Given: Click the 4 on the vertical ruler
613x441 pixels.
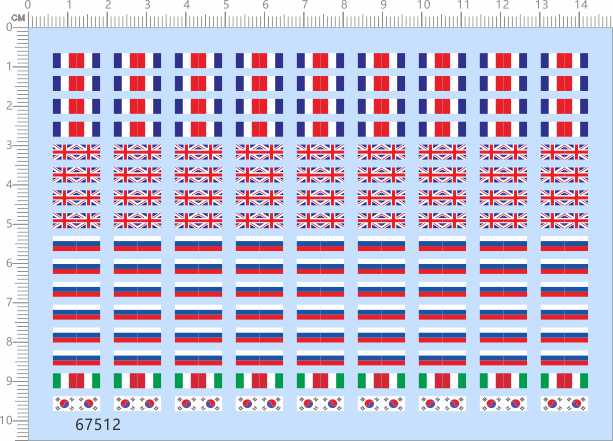Looking at the screenshot, I should [x=9, y=185].
